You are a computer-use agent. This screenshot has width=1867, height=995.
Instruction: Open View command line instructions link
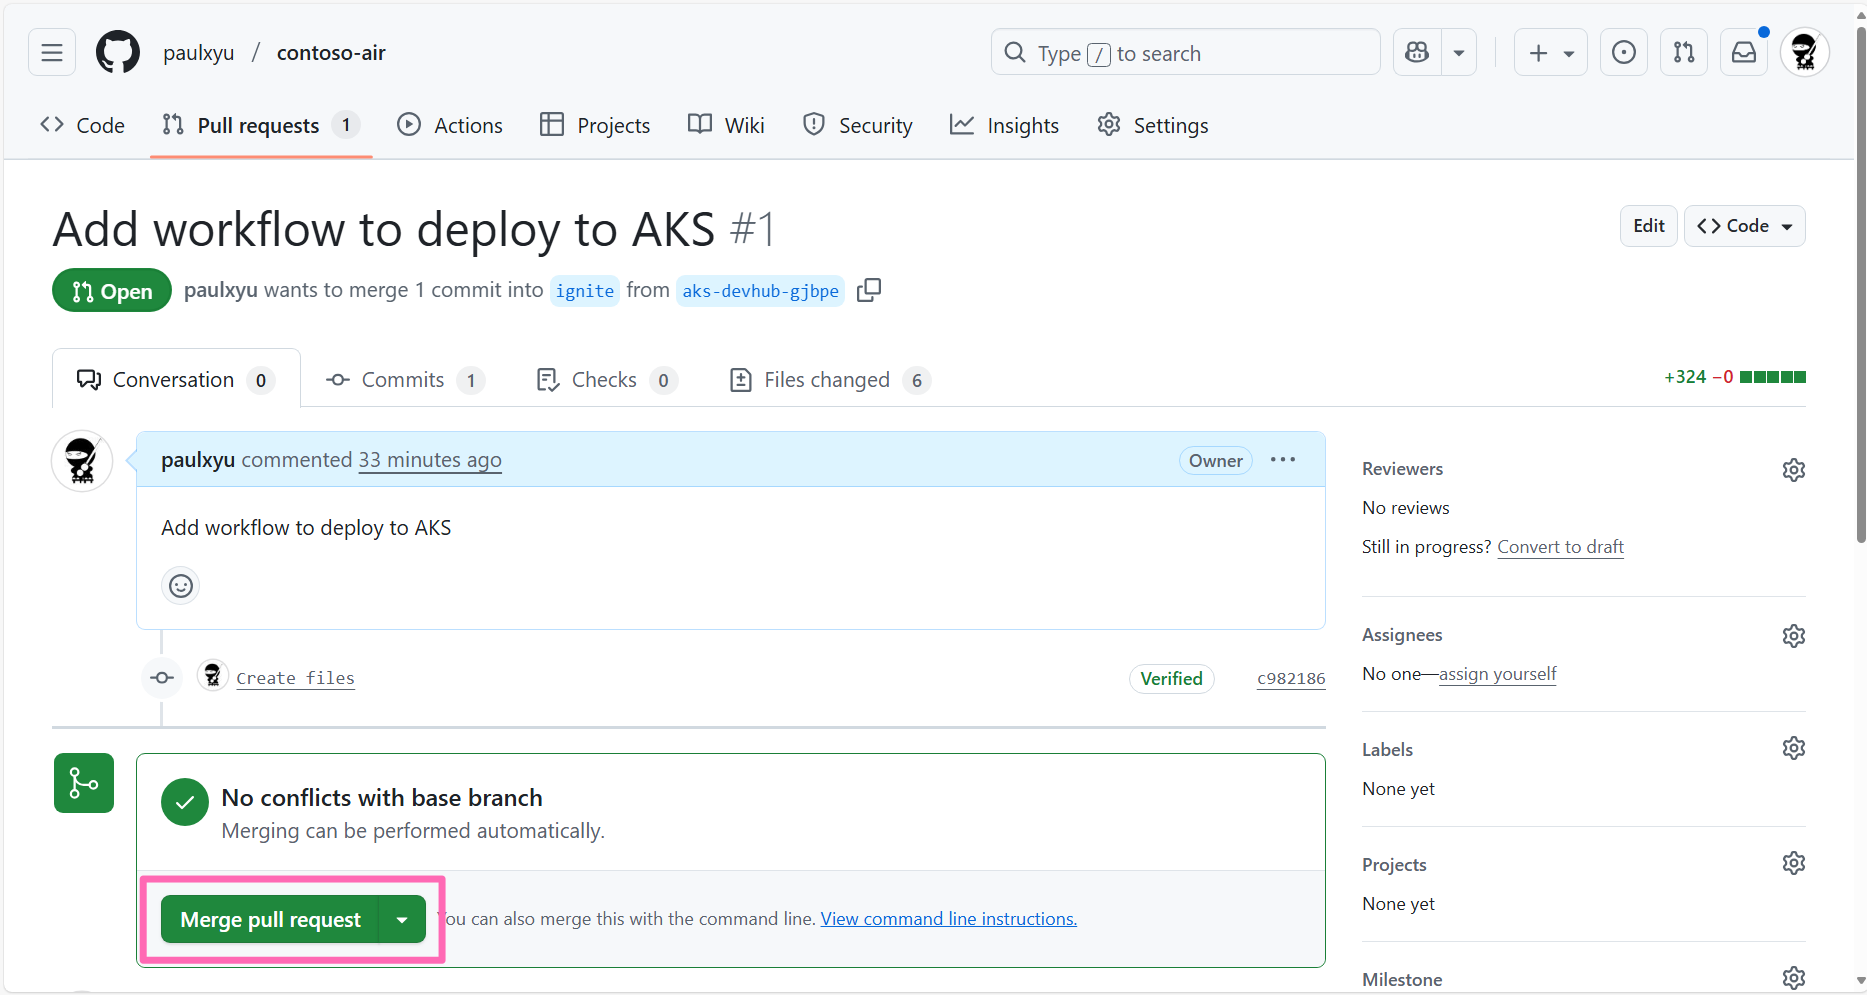(x=947, y=918)
